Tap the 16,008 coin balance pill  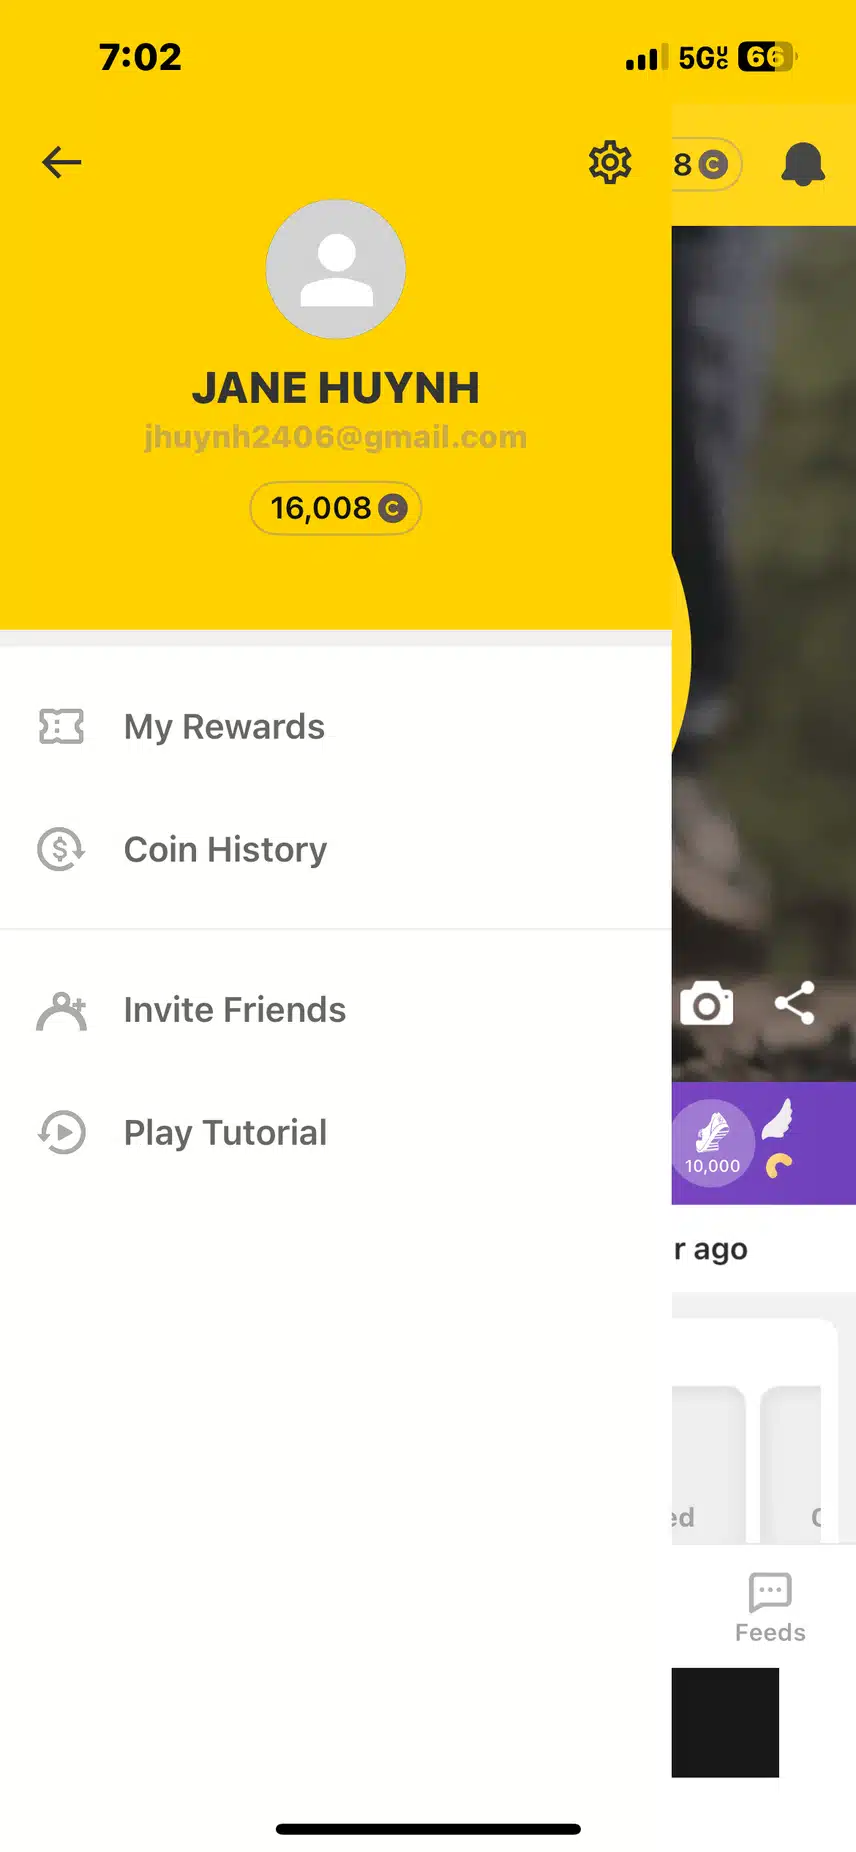point(336,509)
